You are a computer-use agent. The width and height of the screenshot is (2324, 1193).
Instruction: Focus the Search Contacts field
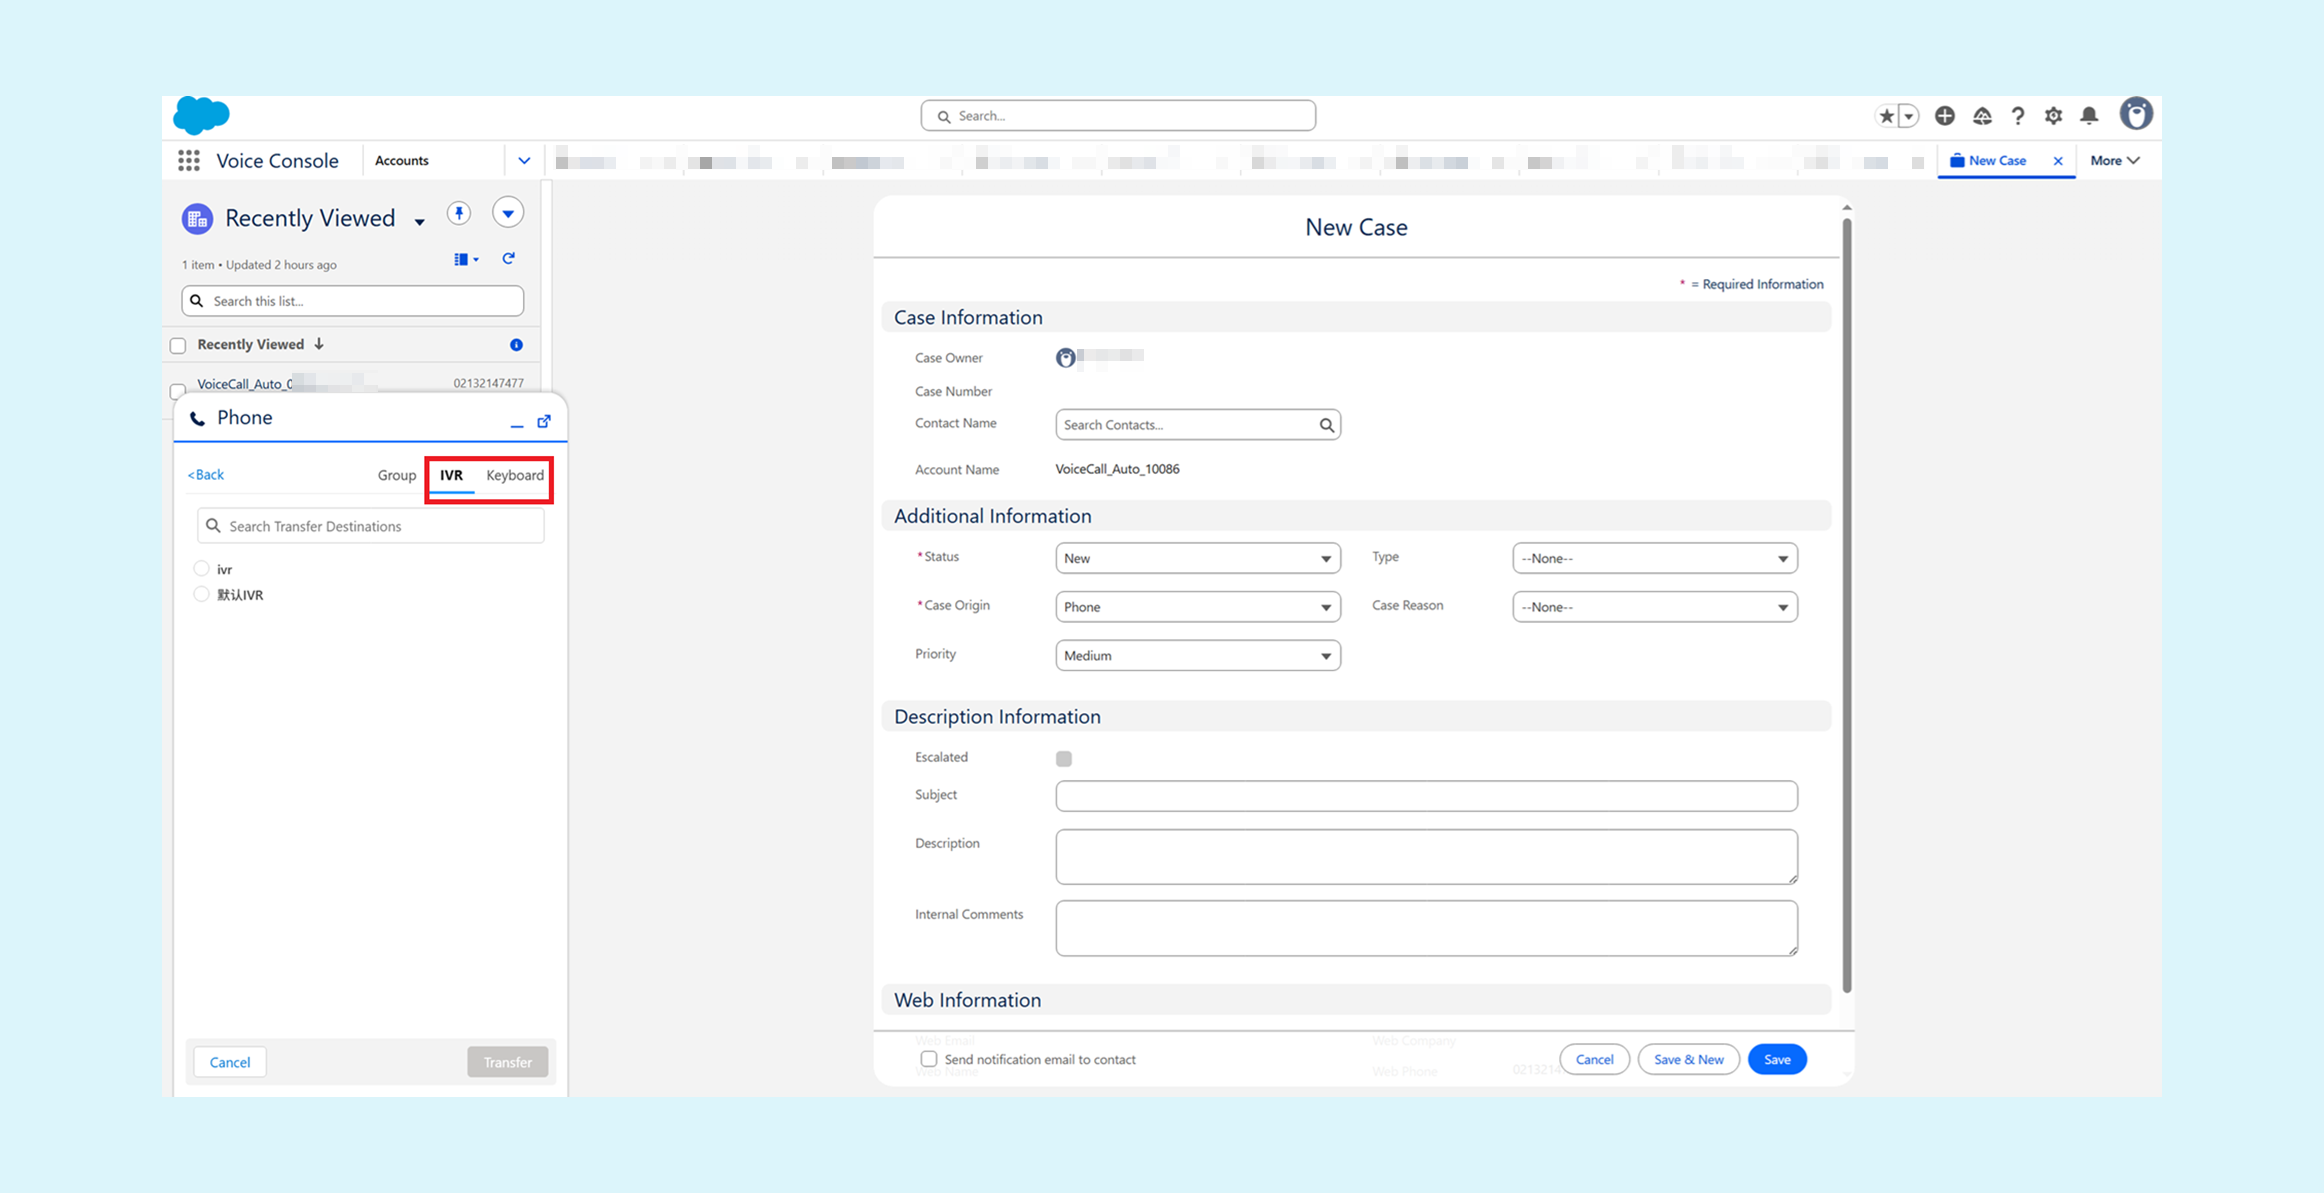pyautogui.click(x=1198, y=425)
